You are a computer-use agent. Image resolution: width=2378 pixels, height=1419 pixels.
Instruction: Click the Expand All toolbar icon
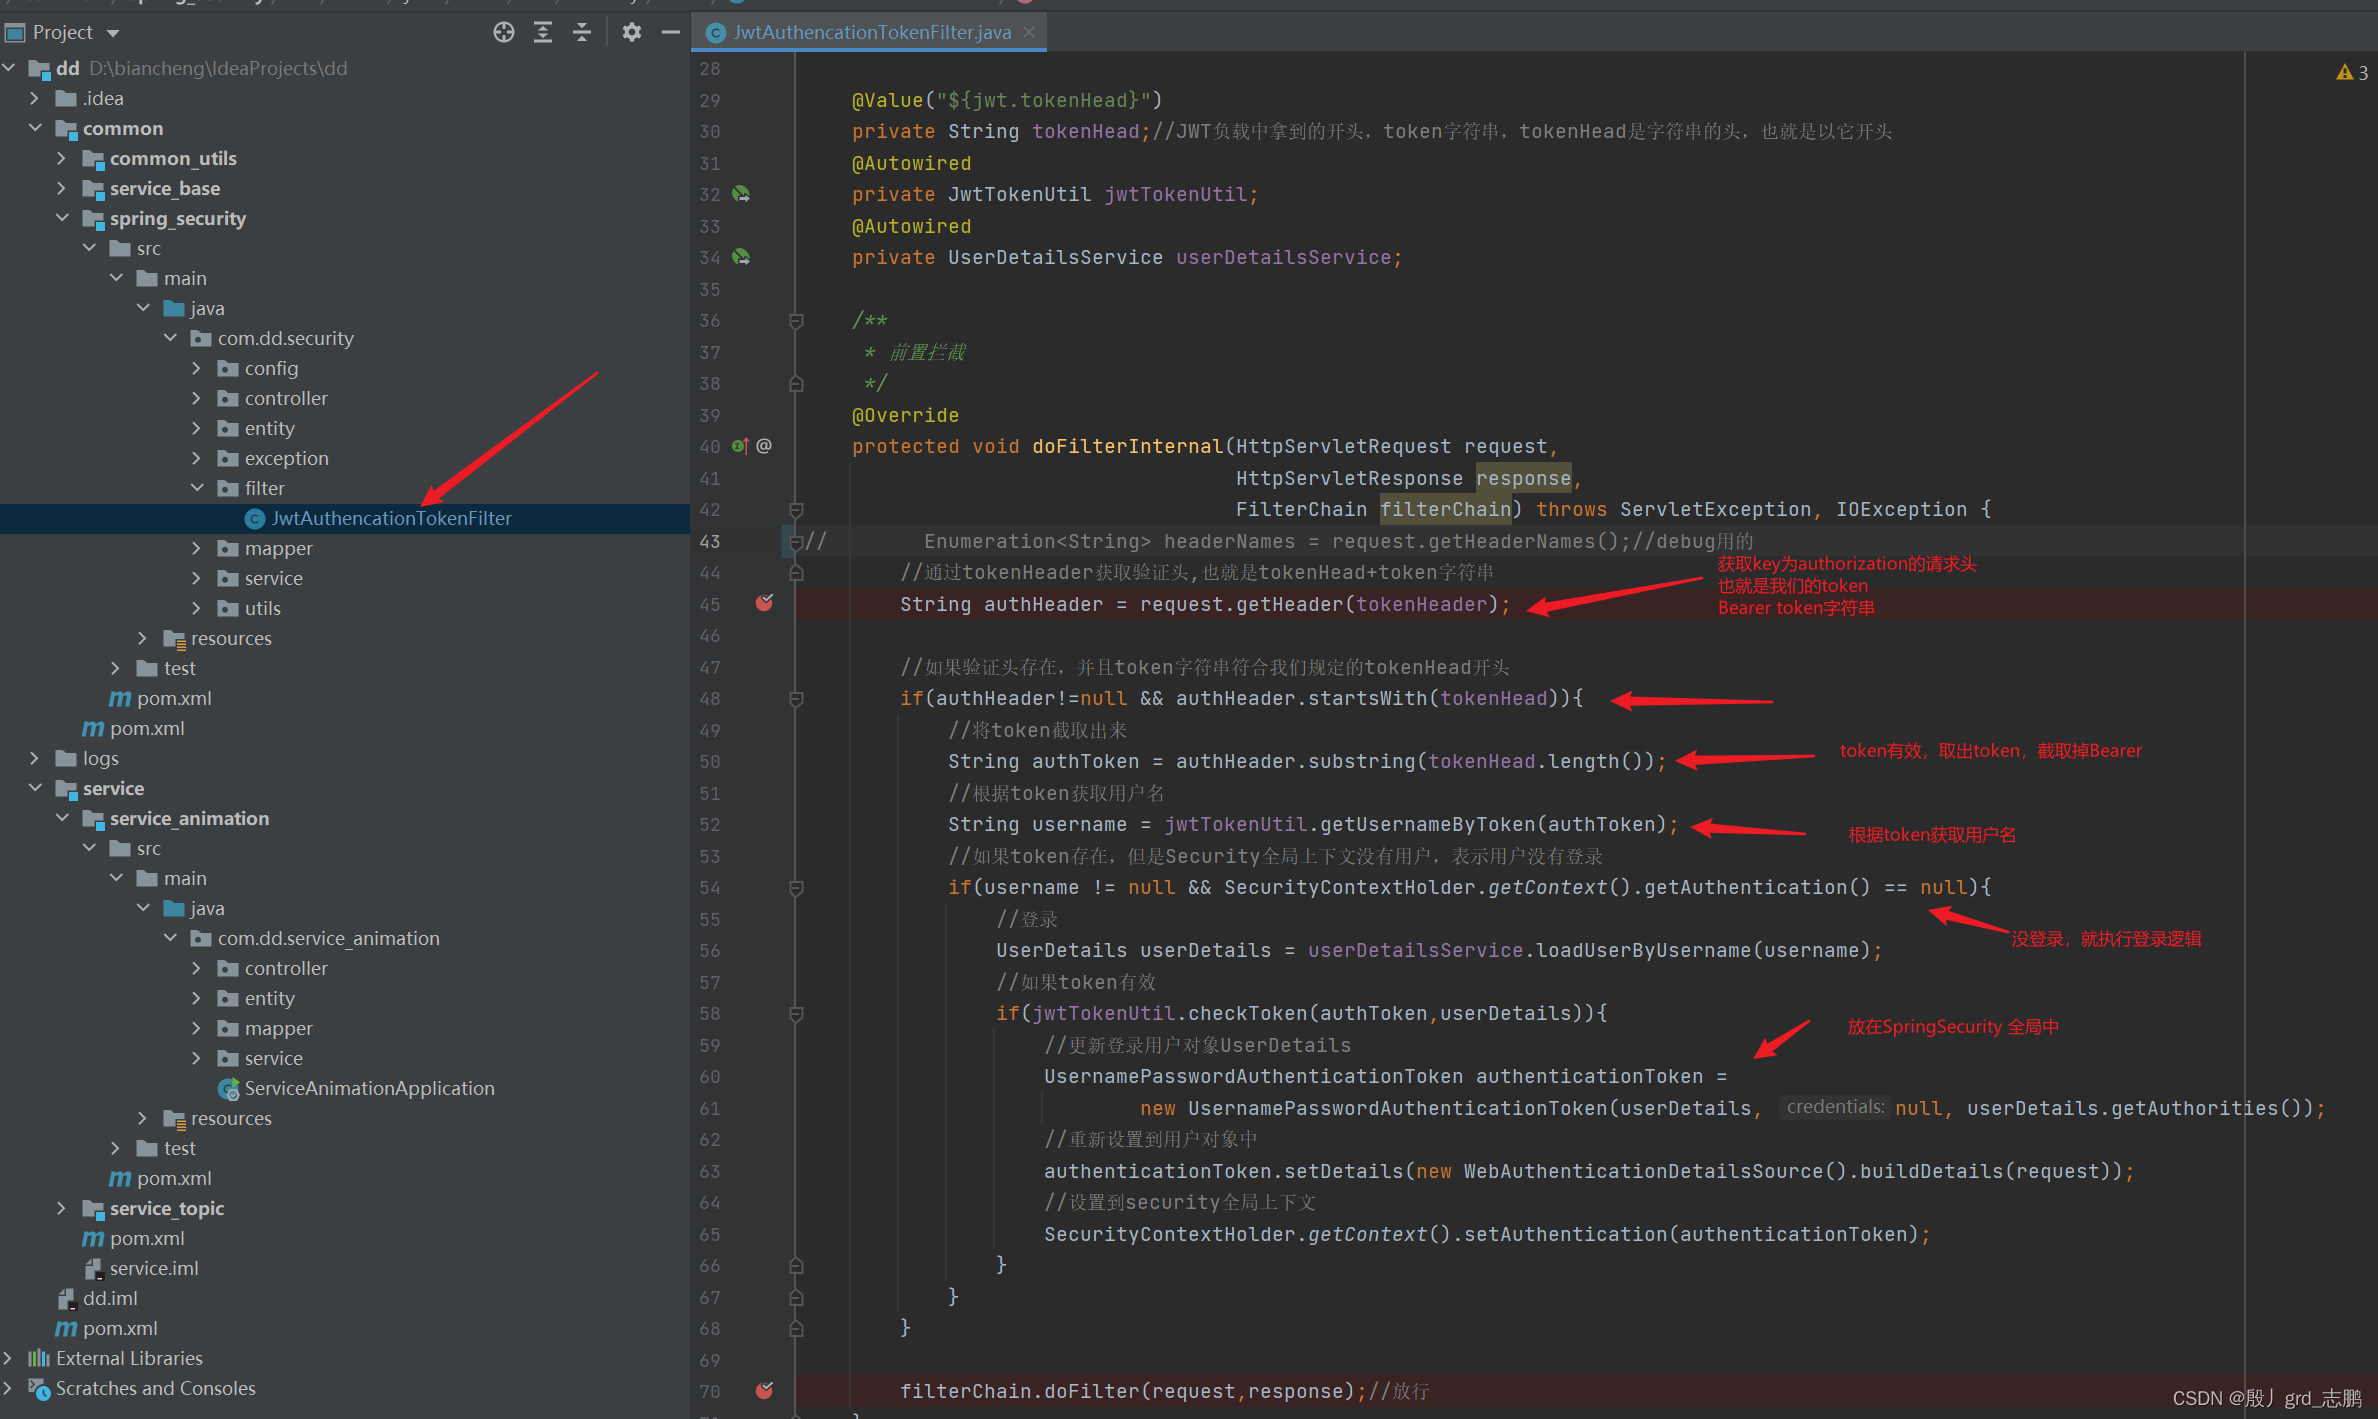pyautogui.click(x=543, y=32)
